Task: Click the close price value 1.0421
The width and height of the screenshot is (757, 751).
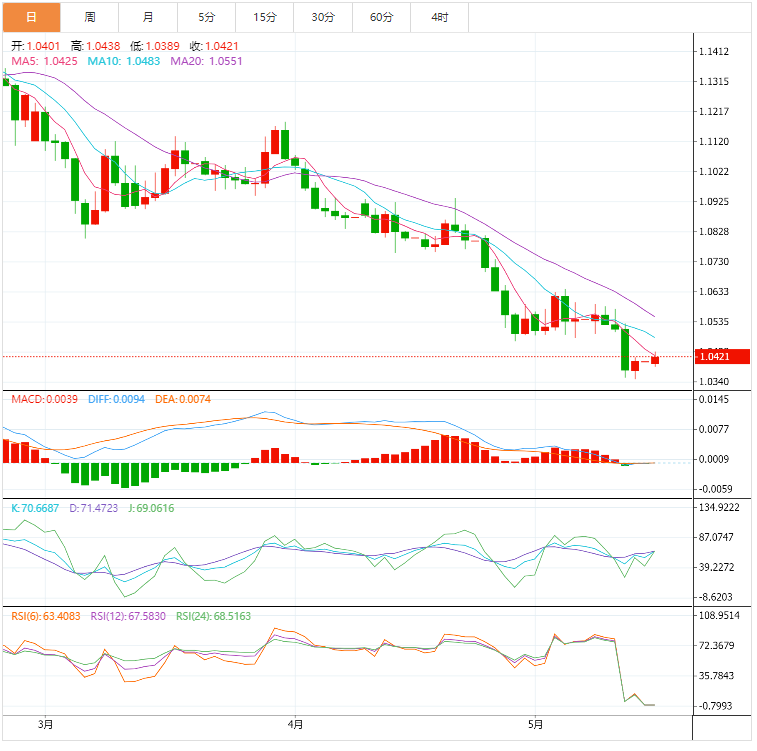Action: [222, 46]
